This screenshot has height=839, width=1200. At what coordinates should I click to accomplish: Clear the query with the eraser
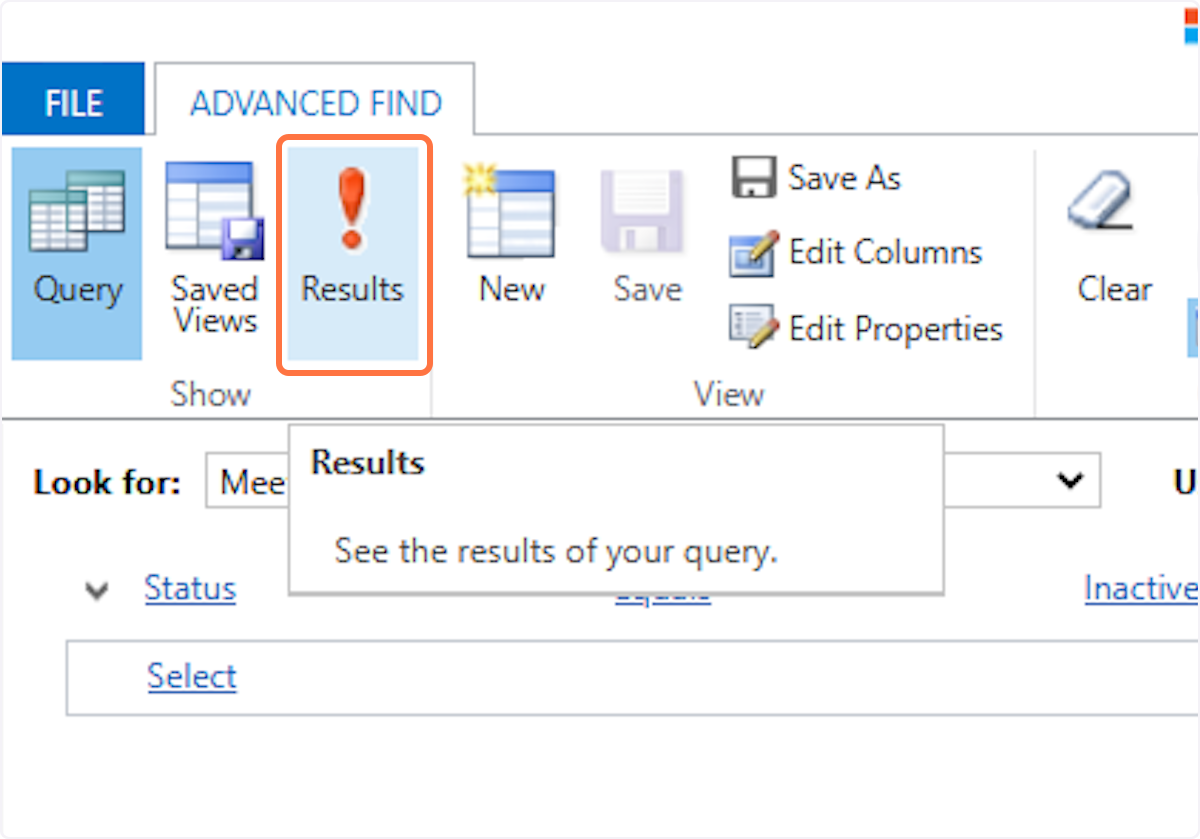(1114, 240)
